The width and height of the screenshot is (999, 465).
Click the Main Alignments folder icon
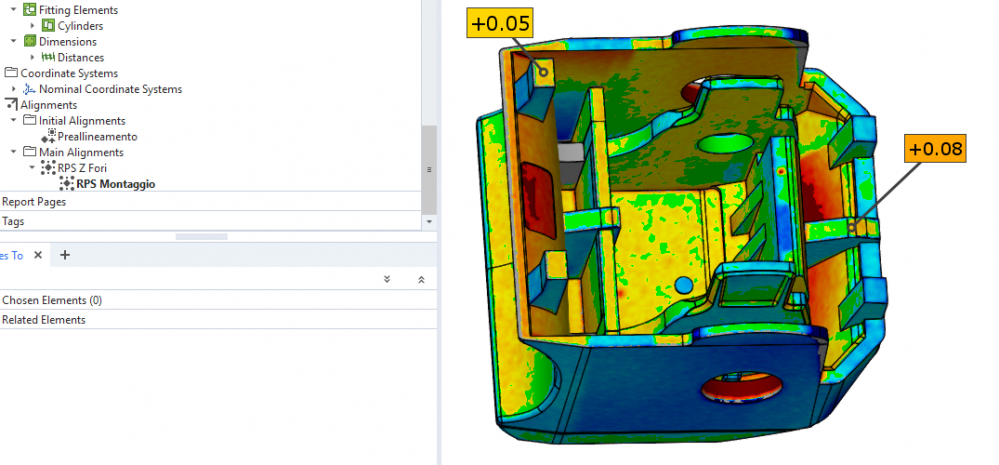29,152
